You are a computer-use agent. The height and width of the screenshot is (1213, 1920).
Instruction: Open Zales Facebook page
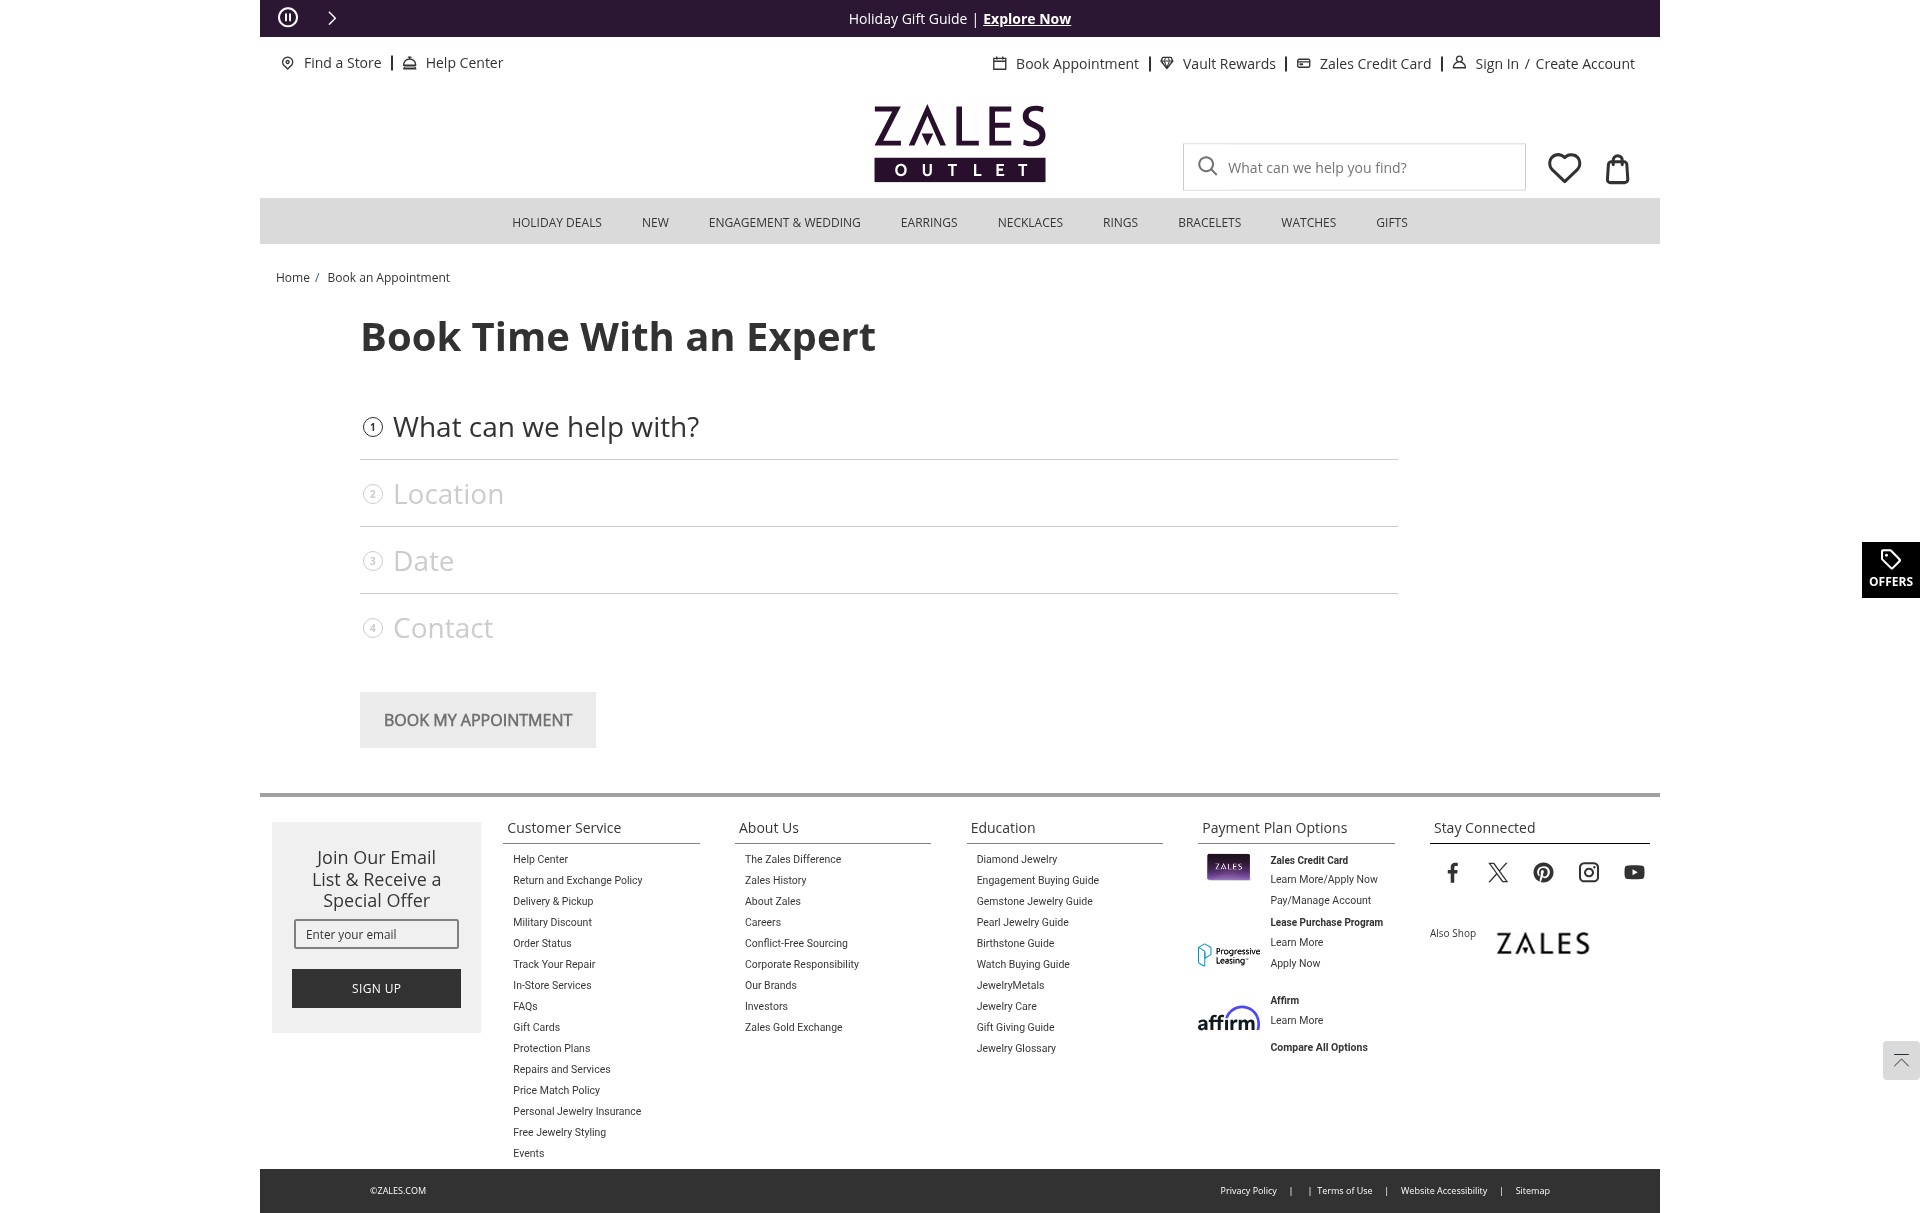[x=1453, y=872]
